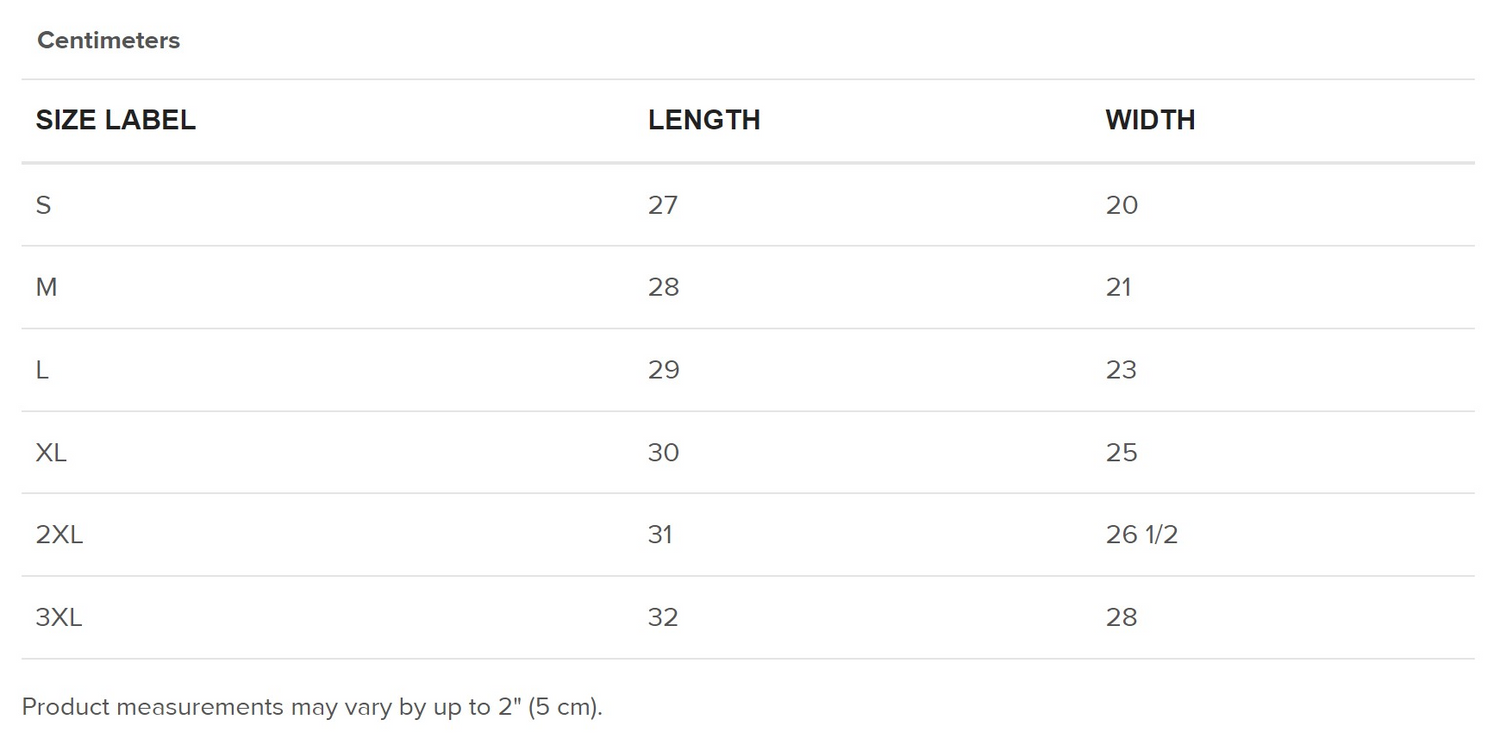Image resolution: width=1500 pixels, height=751 pixels.
Task: Click the width value 20 for size S
Action: pos(1122,205)
